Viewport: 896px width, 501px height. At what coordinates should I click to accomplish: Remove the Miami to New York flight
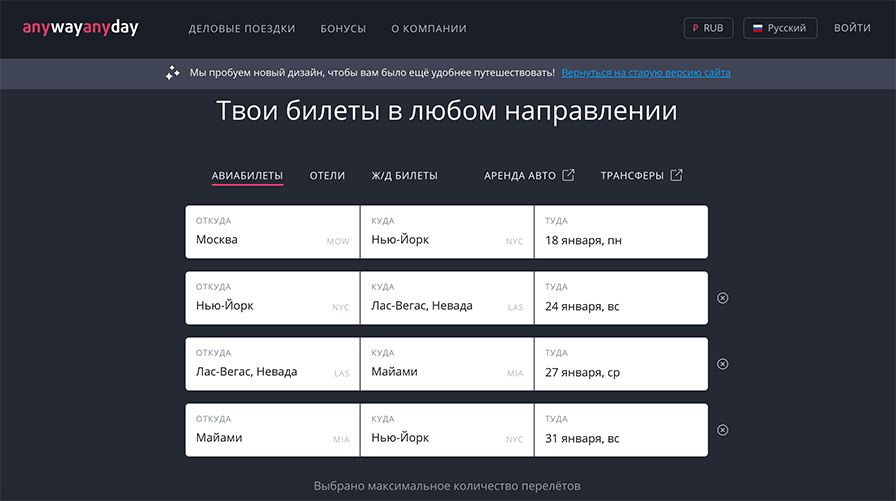tap(723, 430)
